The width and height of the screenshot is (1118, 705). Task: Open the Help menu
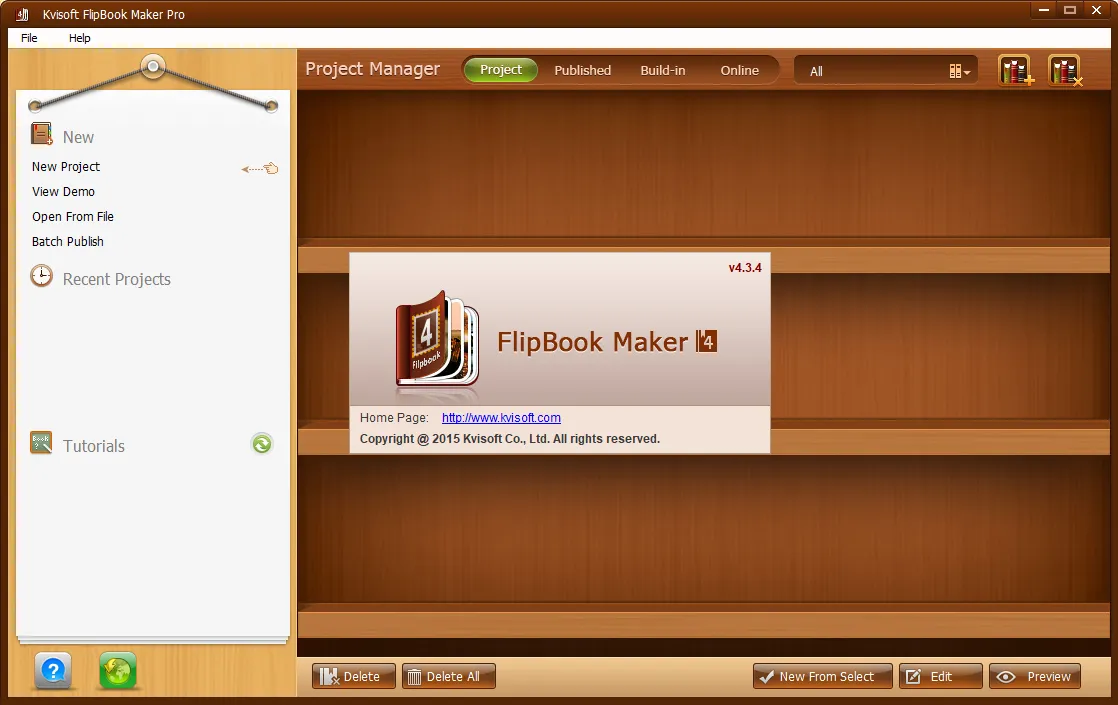tap(79, 38)
